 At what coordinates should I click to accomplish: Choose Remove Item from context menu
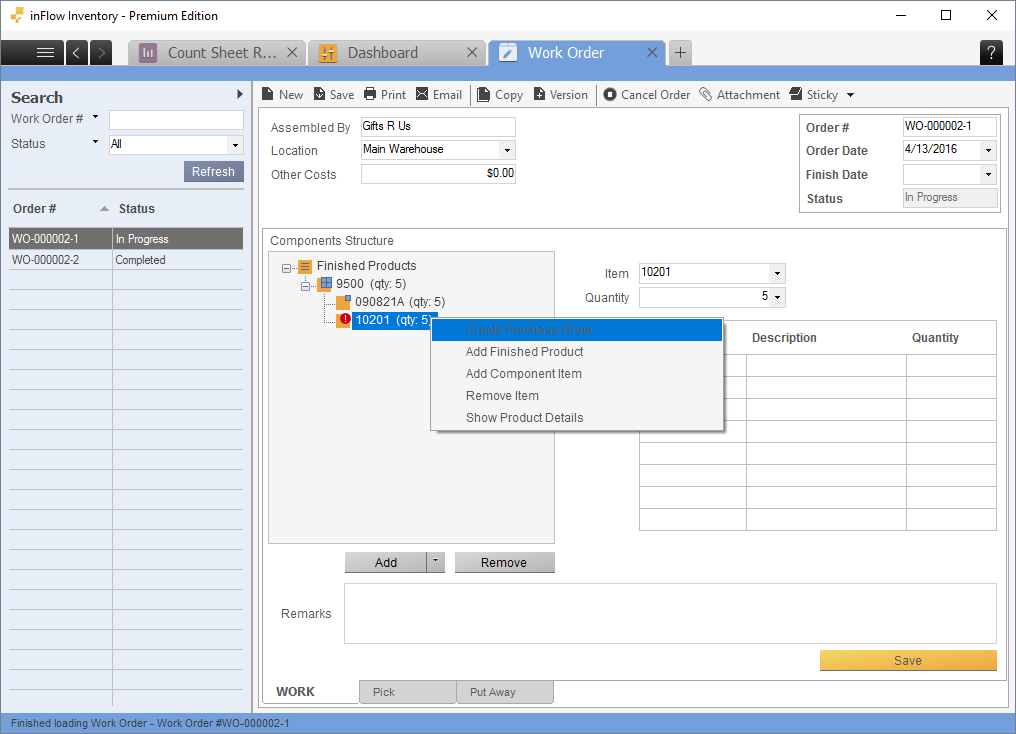tap(577, 396)
